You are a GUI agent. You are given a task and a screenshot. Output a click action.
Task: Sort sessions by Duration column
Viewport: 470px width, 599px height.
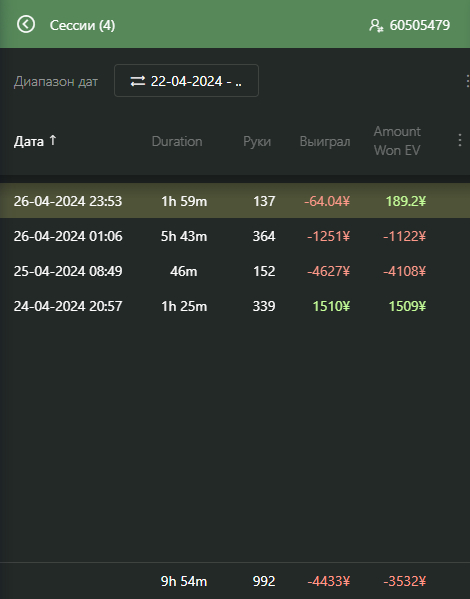[177, 141]
